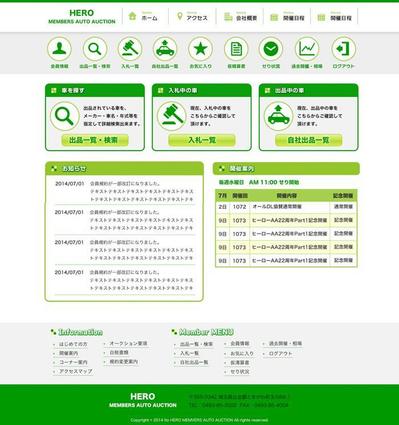Image resolution: width=399 pixels, height=425 pixels.
Task: Open the gavel icon labeled 入札一覧
Action: tap(130, 49)
